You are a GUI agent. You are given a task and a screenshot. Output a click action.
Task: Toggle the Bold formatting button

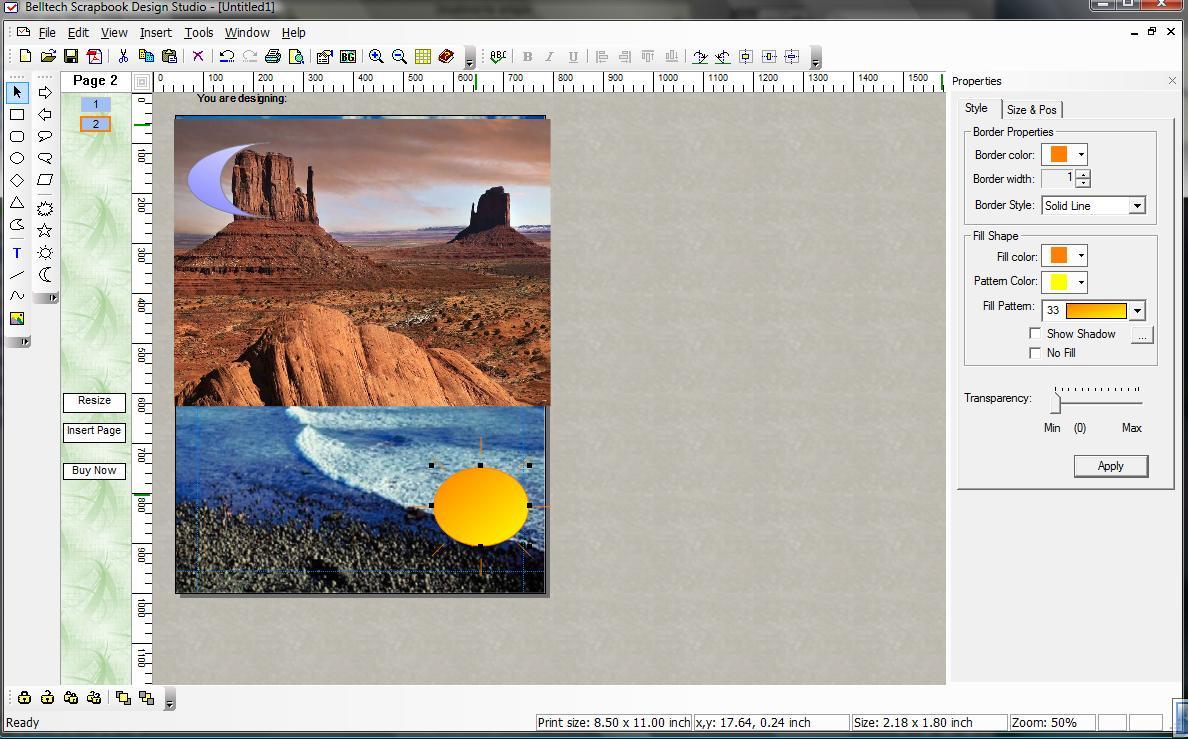(x=527, y=57)
